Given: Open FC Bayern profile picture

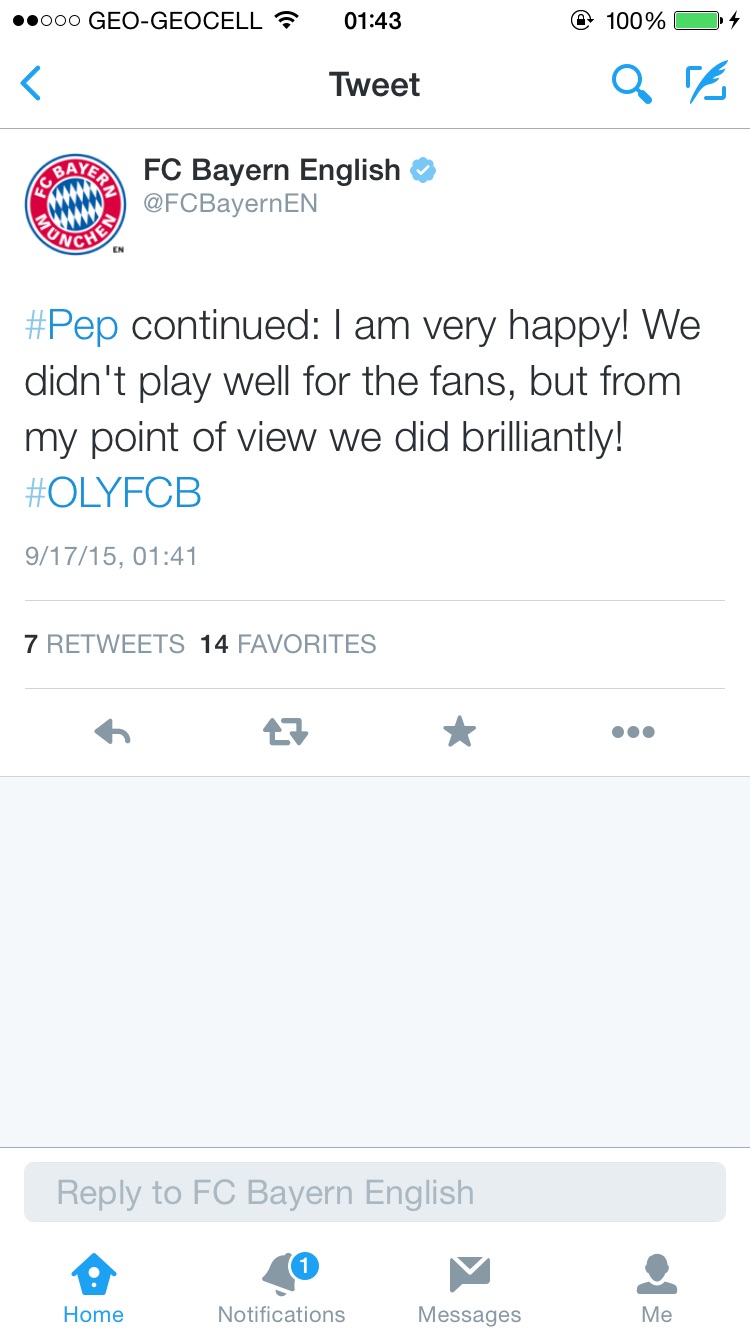Looking at the screenshot, I should click(74, 204).
